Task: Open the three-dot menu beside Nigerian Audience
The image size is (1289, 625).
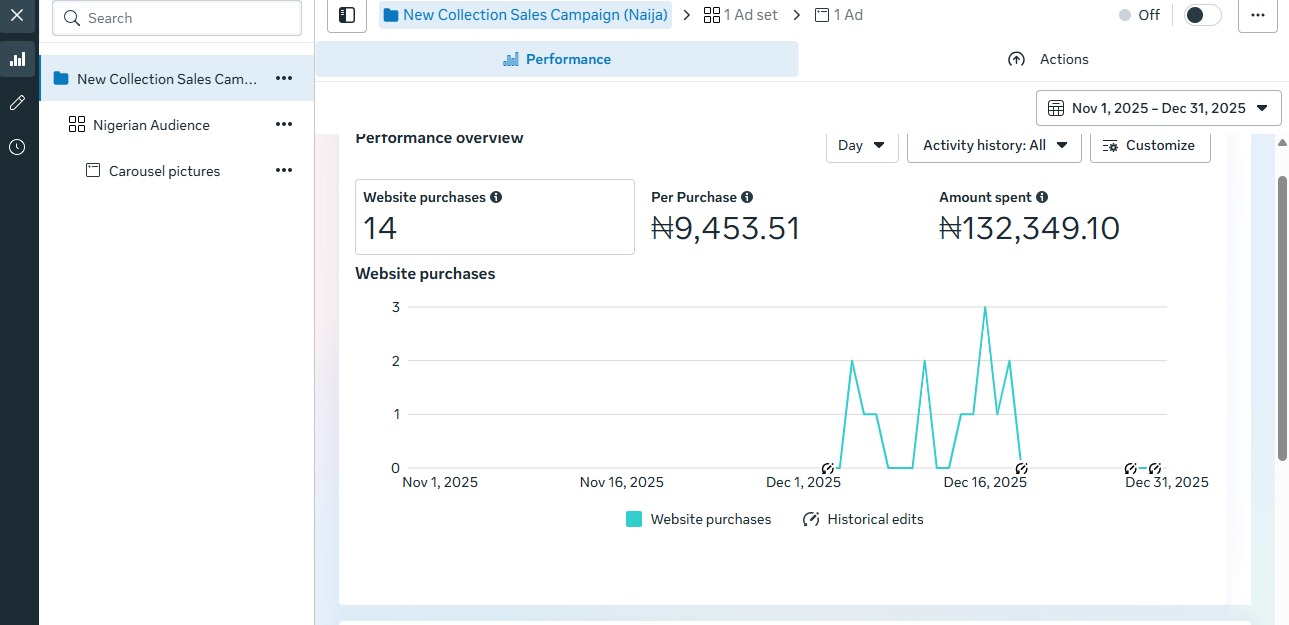Action: pos(284,124)
